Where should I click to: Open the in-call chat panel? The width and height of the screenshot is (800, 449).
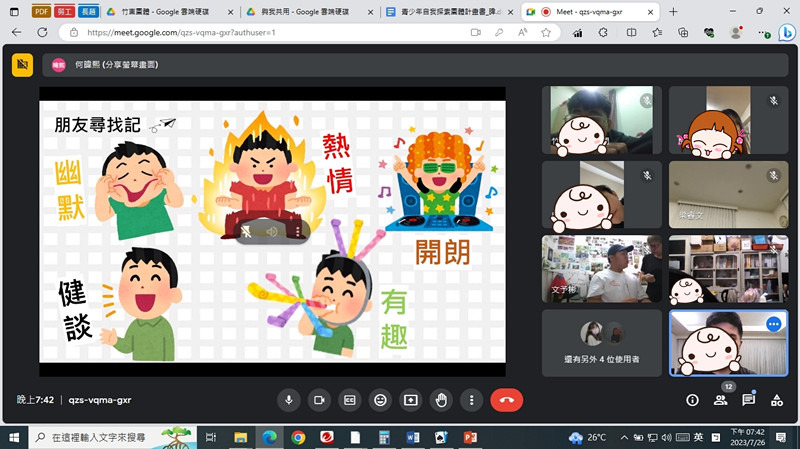[748, 400]
